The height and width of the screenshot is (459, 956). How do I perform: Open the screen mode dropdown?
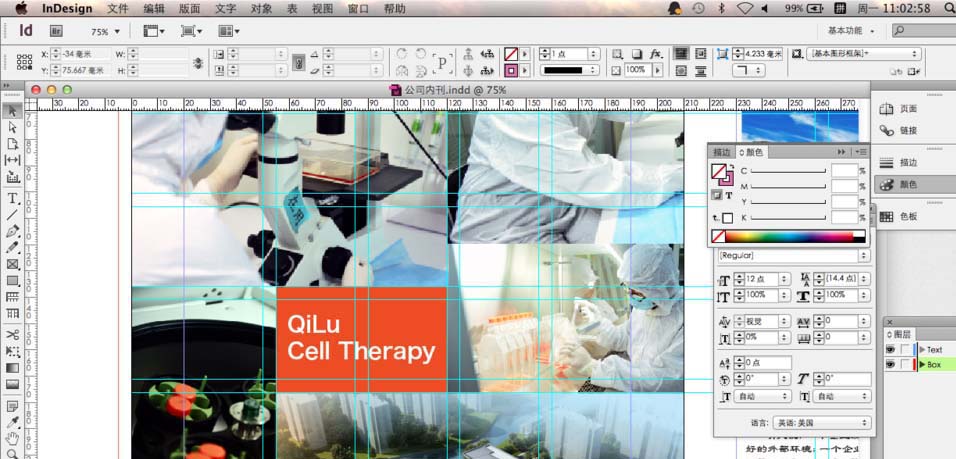click(191, 31)
